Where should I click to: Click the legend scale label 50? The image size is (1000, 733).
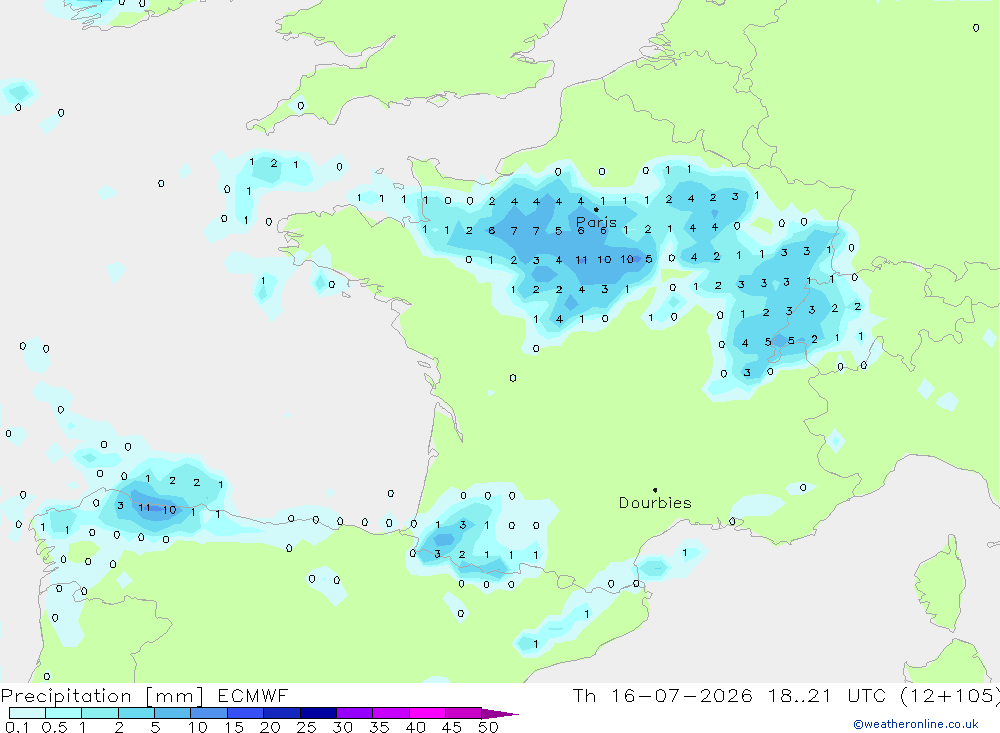489,727
